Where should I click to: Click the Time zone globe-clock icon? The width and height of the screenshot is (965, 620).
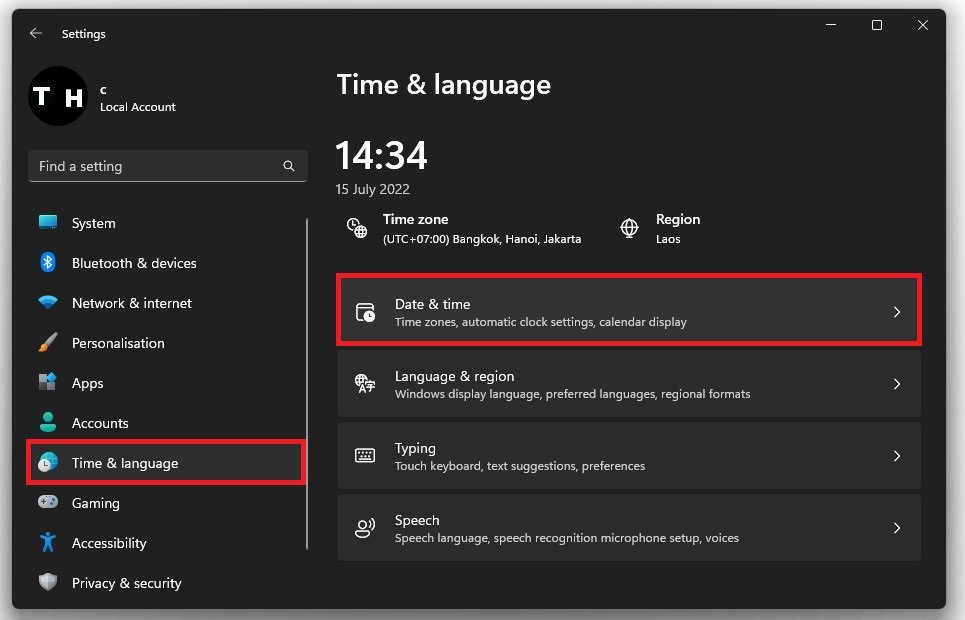point(357,228)
